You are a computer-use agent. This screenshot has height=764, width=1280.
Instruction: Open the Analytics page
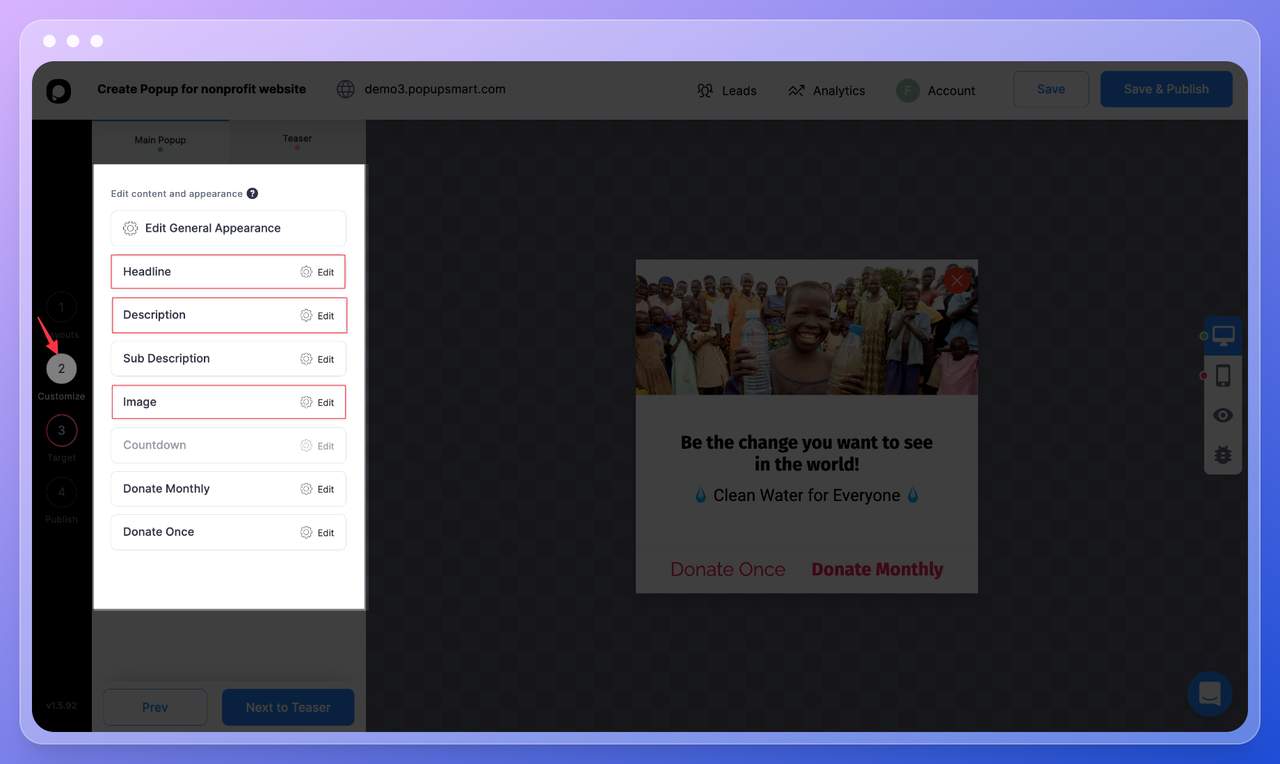coord(826,90)
